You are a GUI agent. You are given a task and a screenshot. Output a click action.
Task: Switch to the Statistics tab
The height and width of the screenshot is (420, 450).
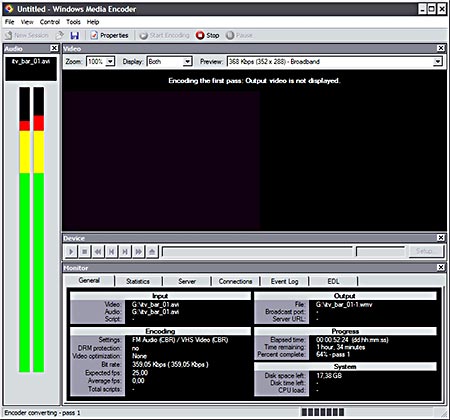[x=138, y=281]
